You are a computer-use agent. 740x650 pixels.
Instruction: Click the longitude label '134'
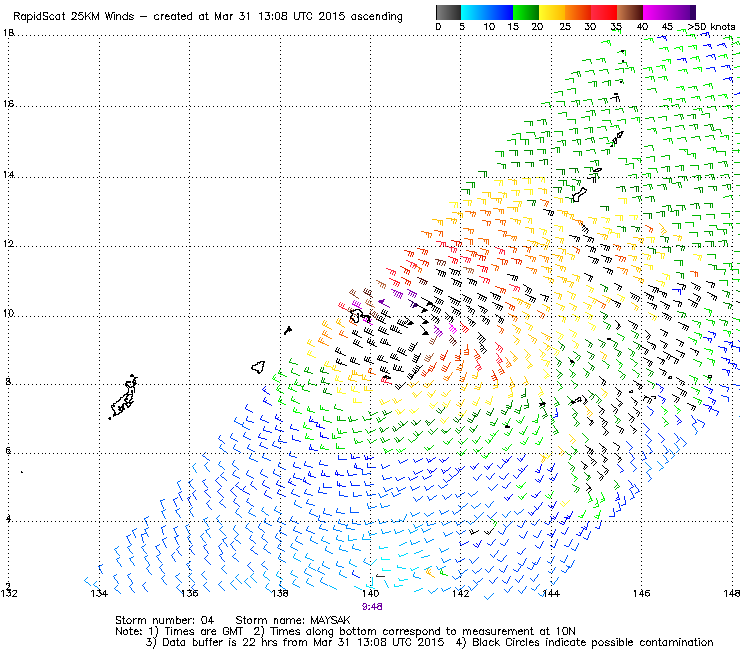point(99,593)
